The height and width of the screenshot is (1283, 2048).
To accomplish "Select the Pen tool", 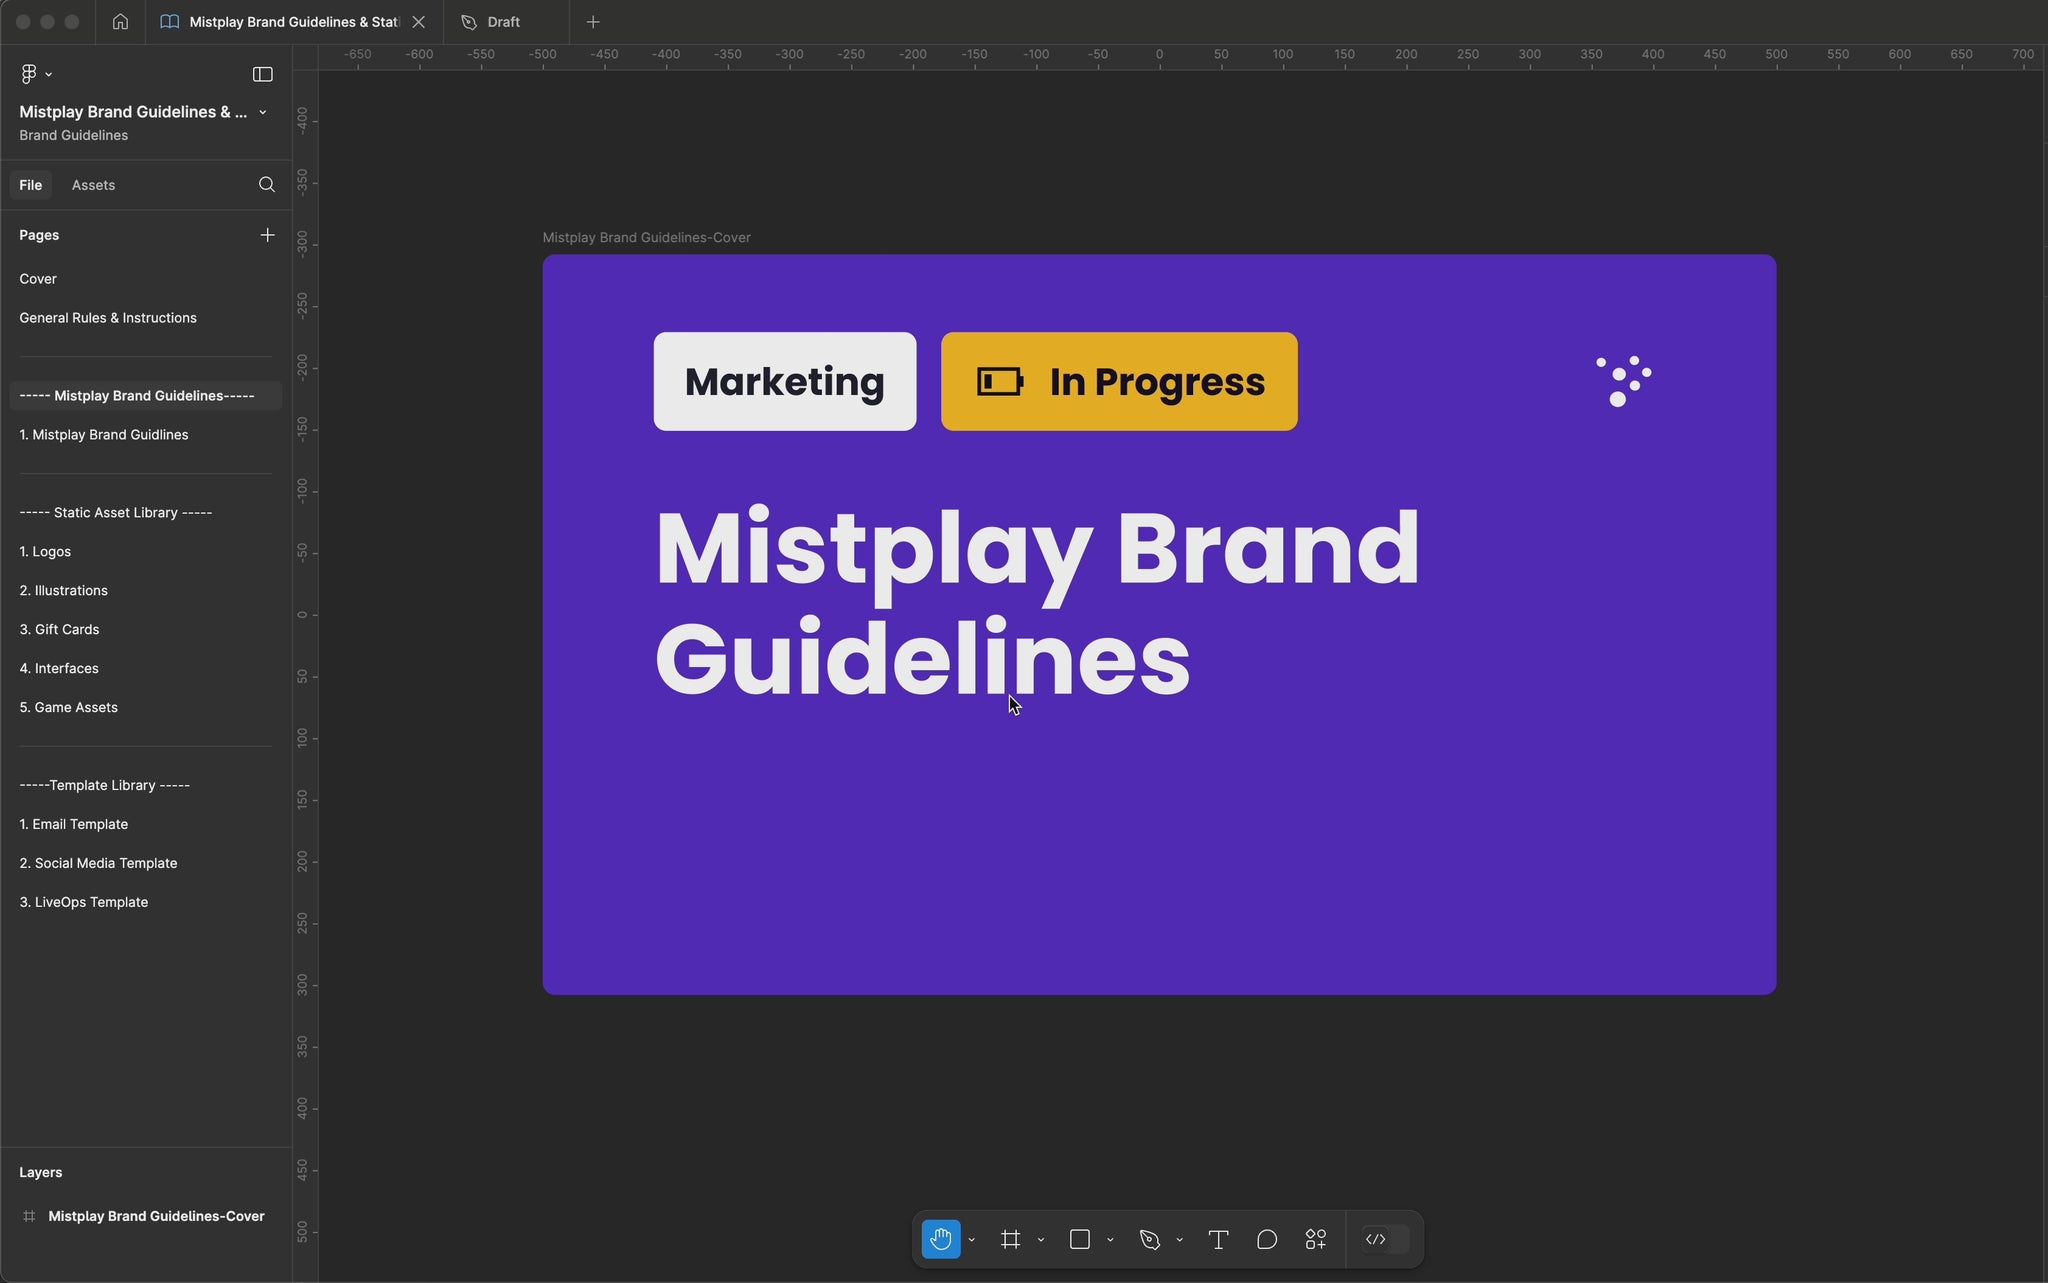I will coord(1150,1239).
